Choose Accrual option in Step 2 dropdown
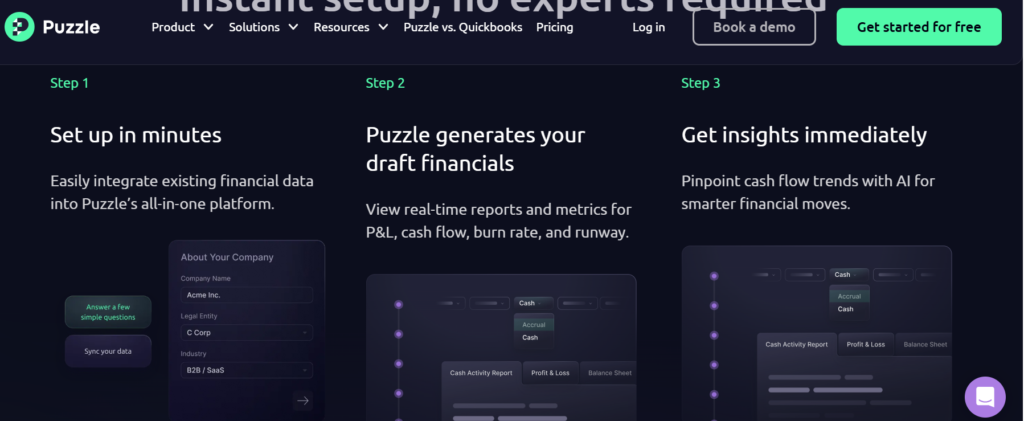Image resolution: width=1024 pixels, height=421 pixels. [534, 324]
